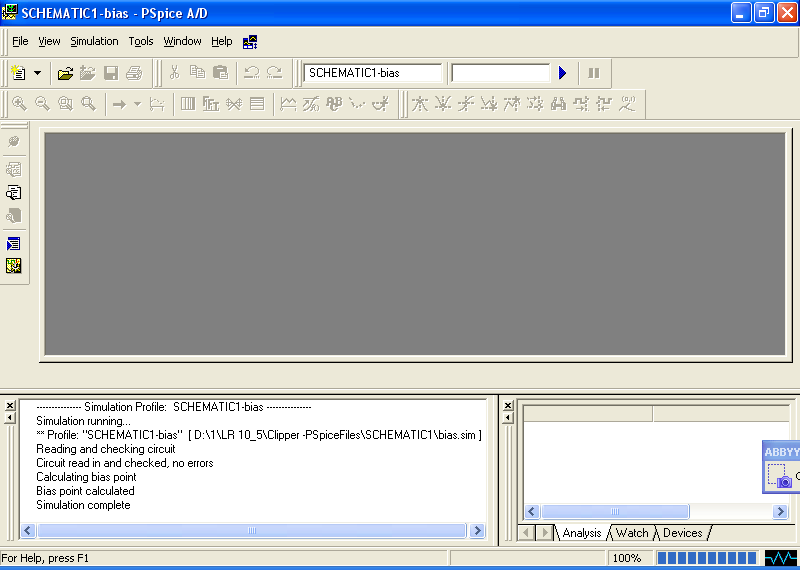This screenshot has width=800, height=570.
Task: Click the Redo arrow icon
Action: click(x=274, y=72)
